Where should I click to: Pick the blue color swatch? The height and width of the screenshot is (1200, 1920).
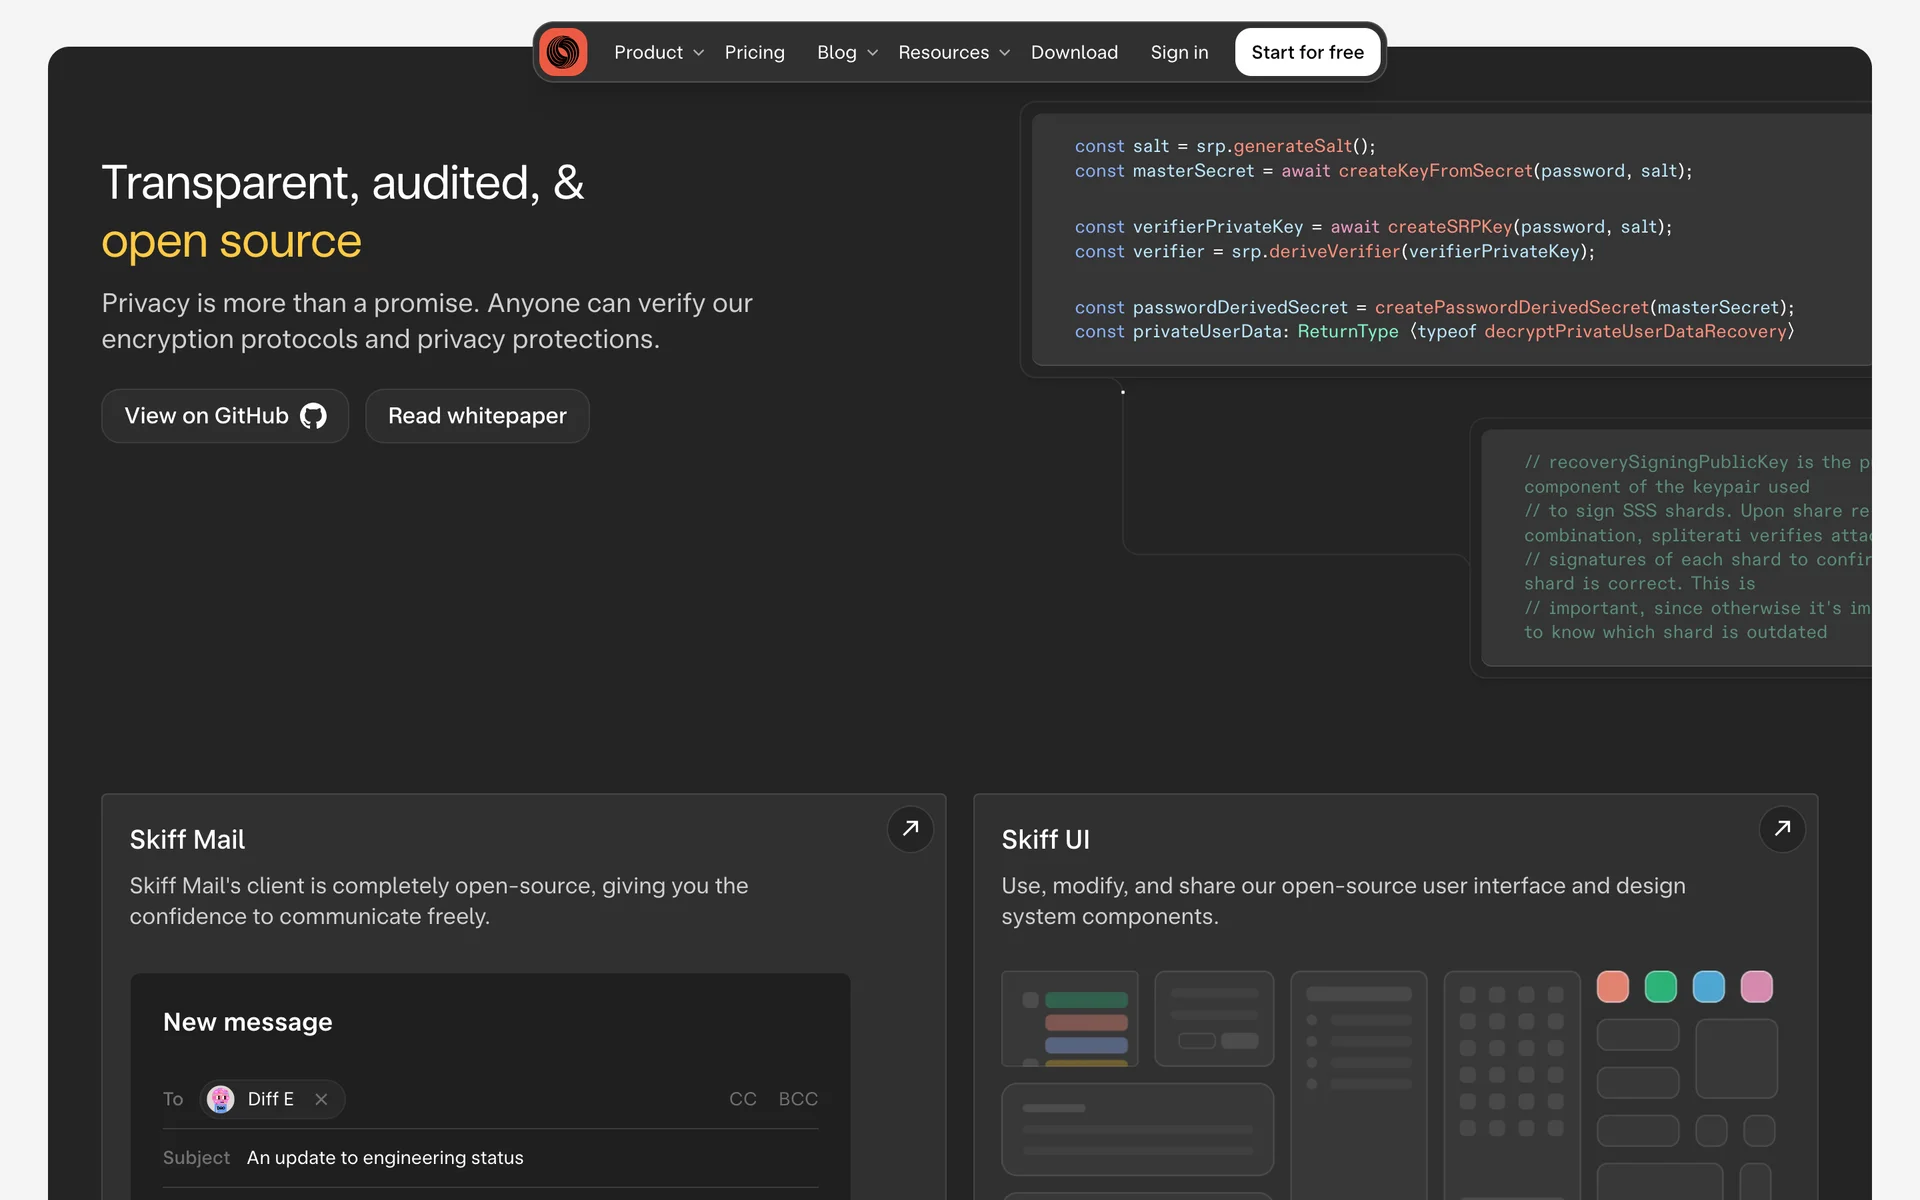click(1708, 987)
